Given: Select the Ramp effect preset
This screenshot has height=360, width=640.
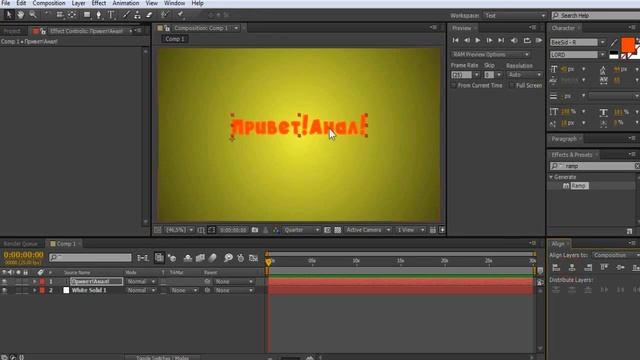Looking at the screenshot, I should 579,186.
